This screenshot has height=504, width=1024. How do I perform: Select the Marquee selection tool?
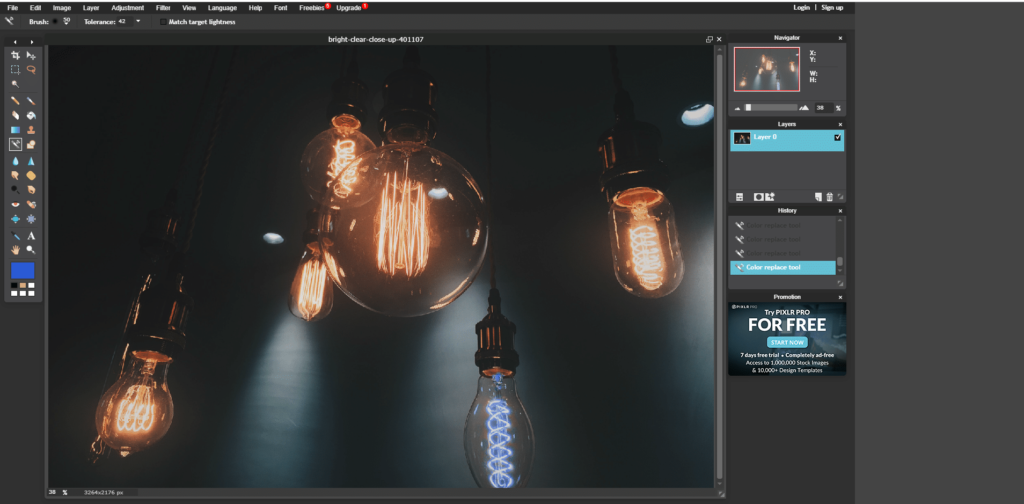tap(15, 70)
